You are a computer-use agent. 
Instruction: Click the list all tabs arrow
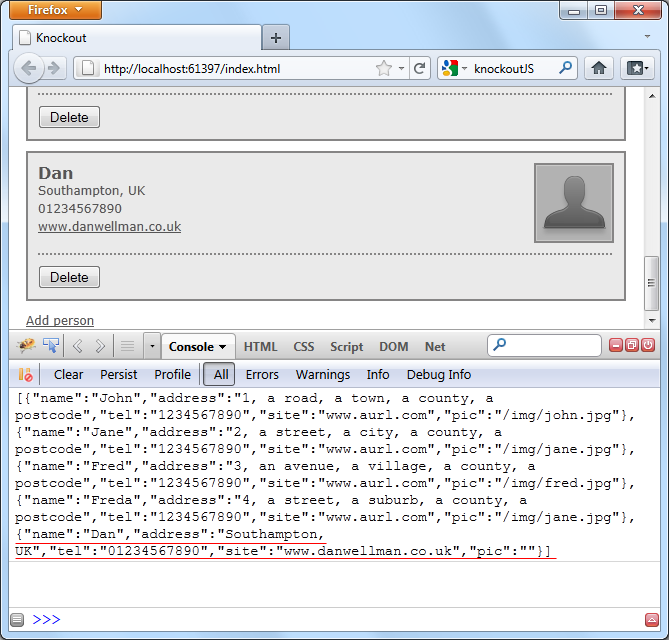click(x=647, y=37)
